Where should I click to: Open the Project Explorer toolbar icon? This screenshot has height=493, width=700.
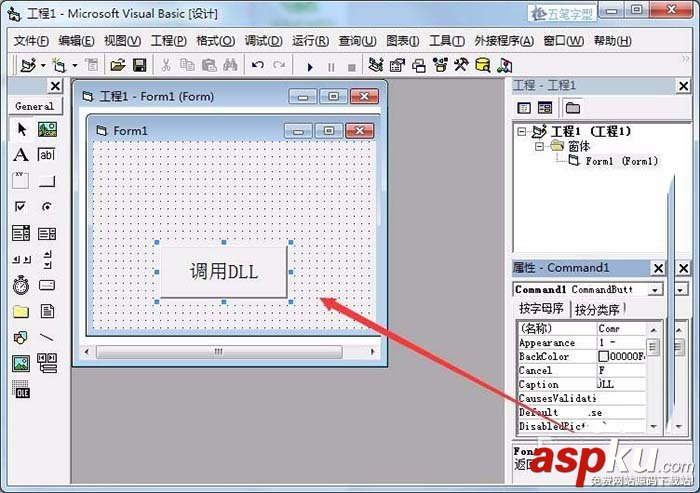376,65
